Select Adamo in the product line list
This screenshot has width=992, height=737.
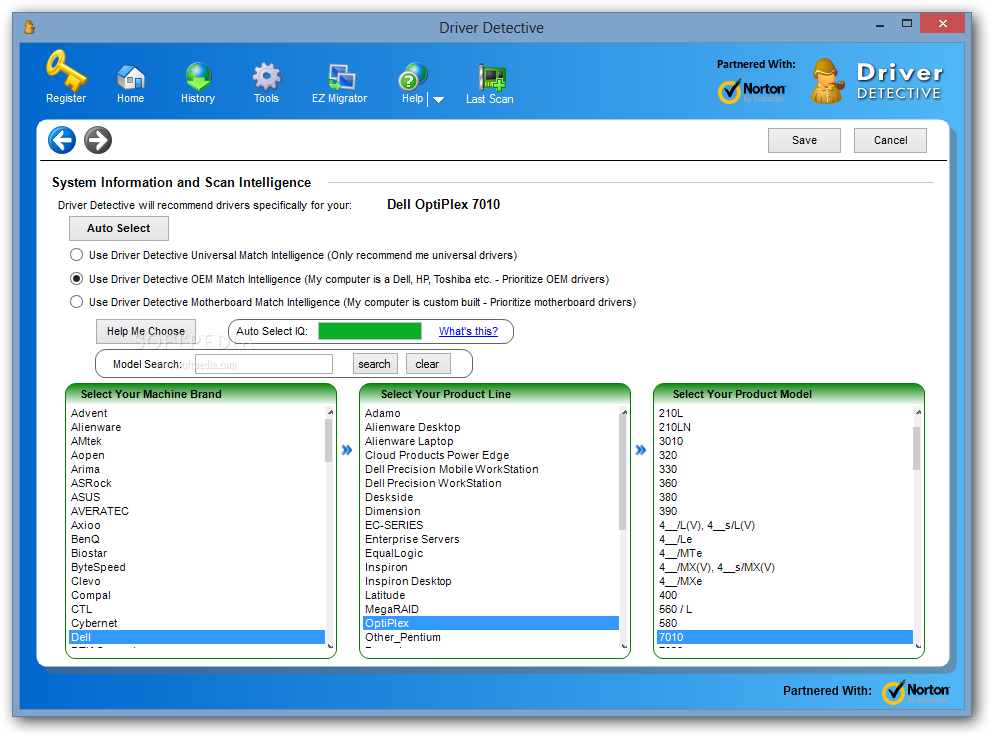pos(491,413)
